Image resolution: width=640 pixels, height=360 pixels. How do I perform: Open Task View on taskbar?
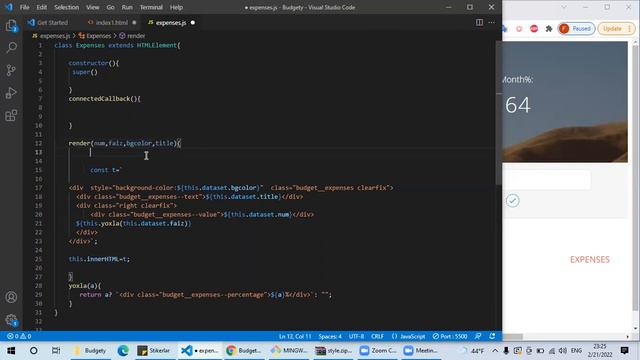coord(56,351)
